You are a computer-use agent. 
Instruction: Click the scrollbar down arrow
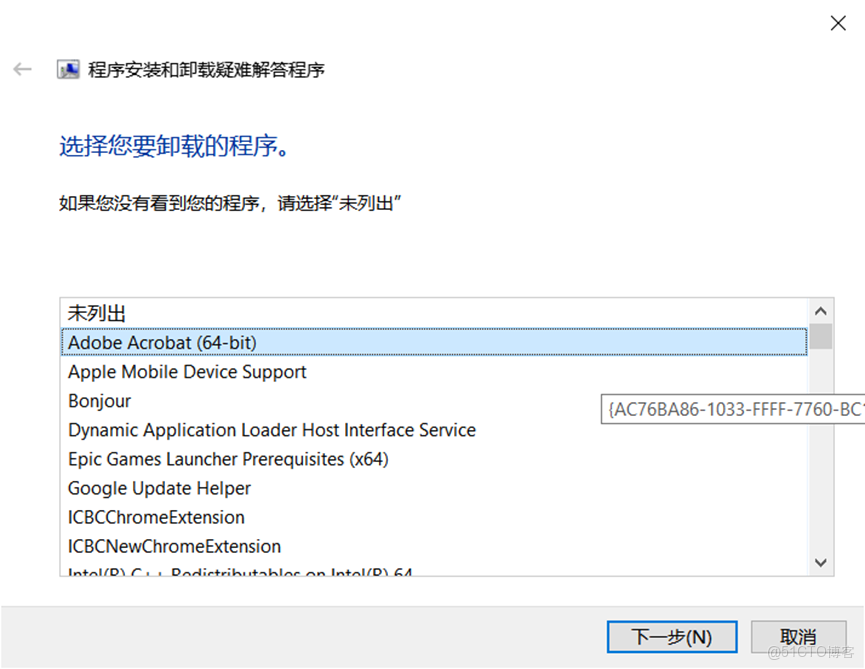pyautogui.click(x=821, y=563)
